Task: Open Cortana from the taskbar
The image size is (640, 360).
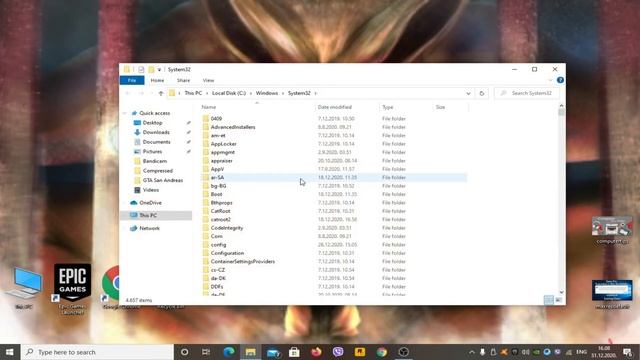Action: [x=184, y=352]
